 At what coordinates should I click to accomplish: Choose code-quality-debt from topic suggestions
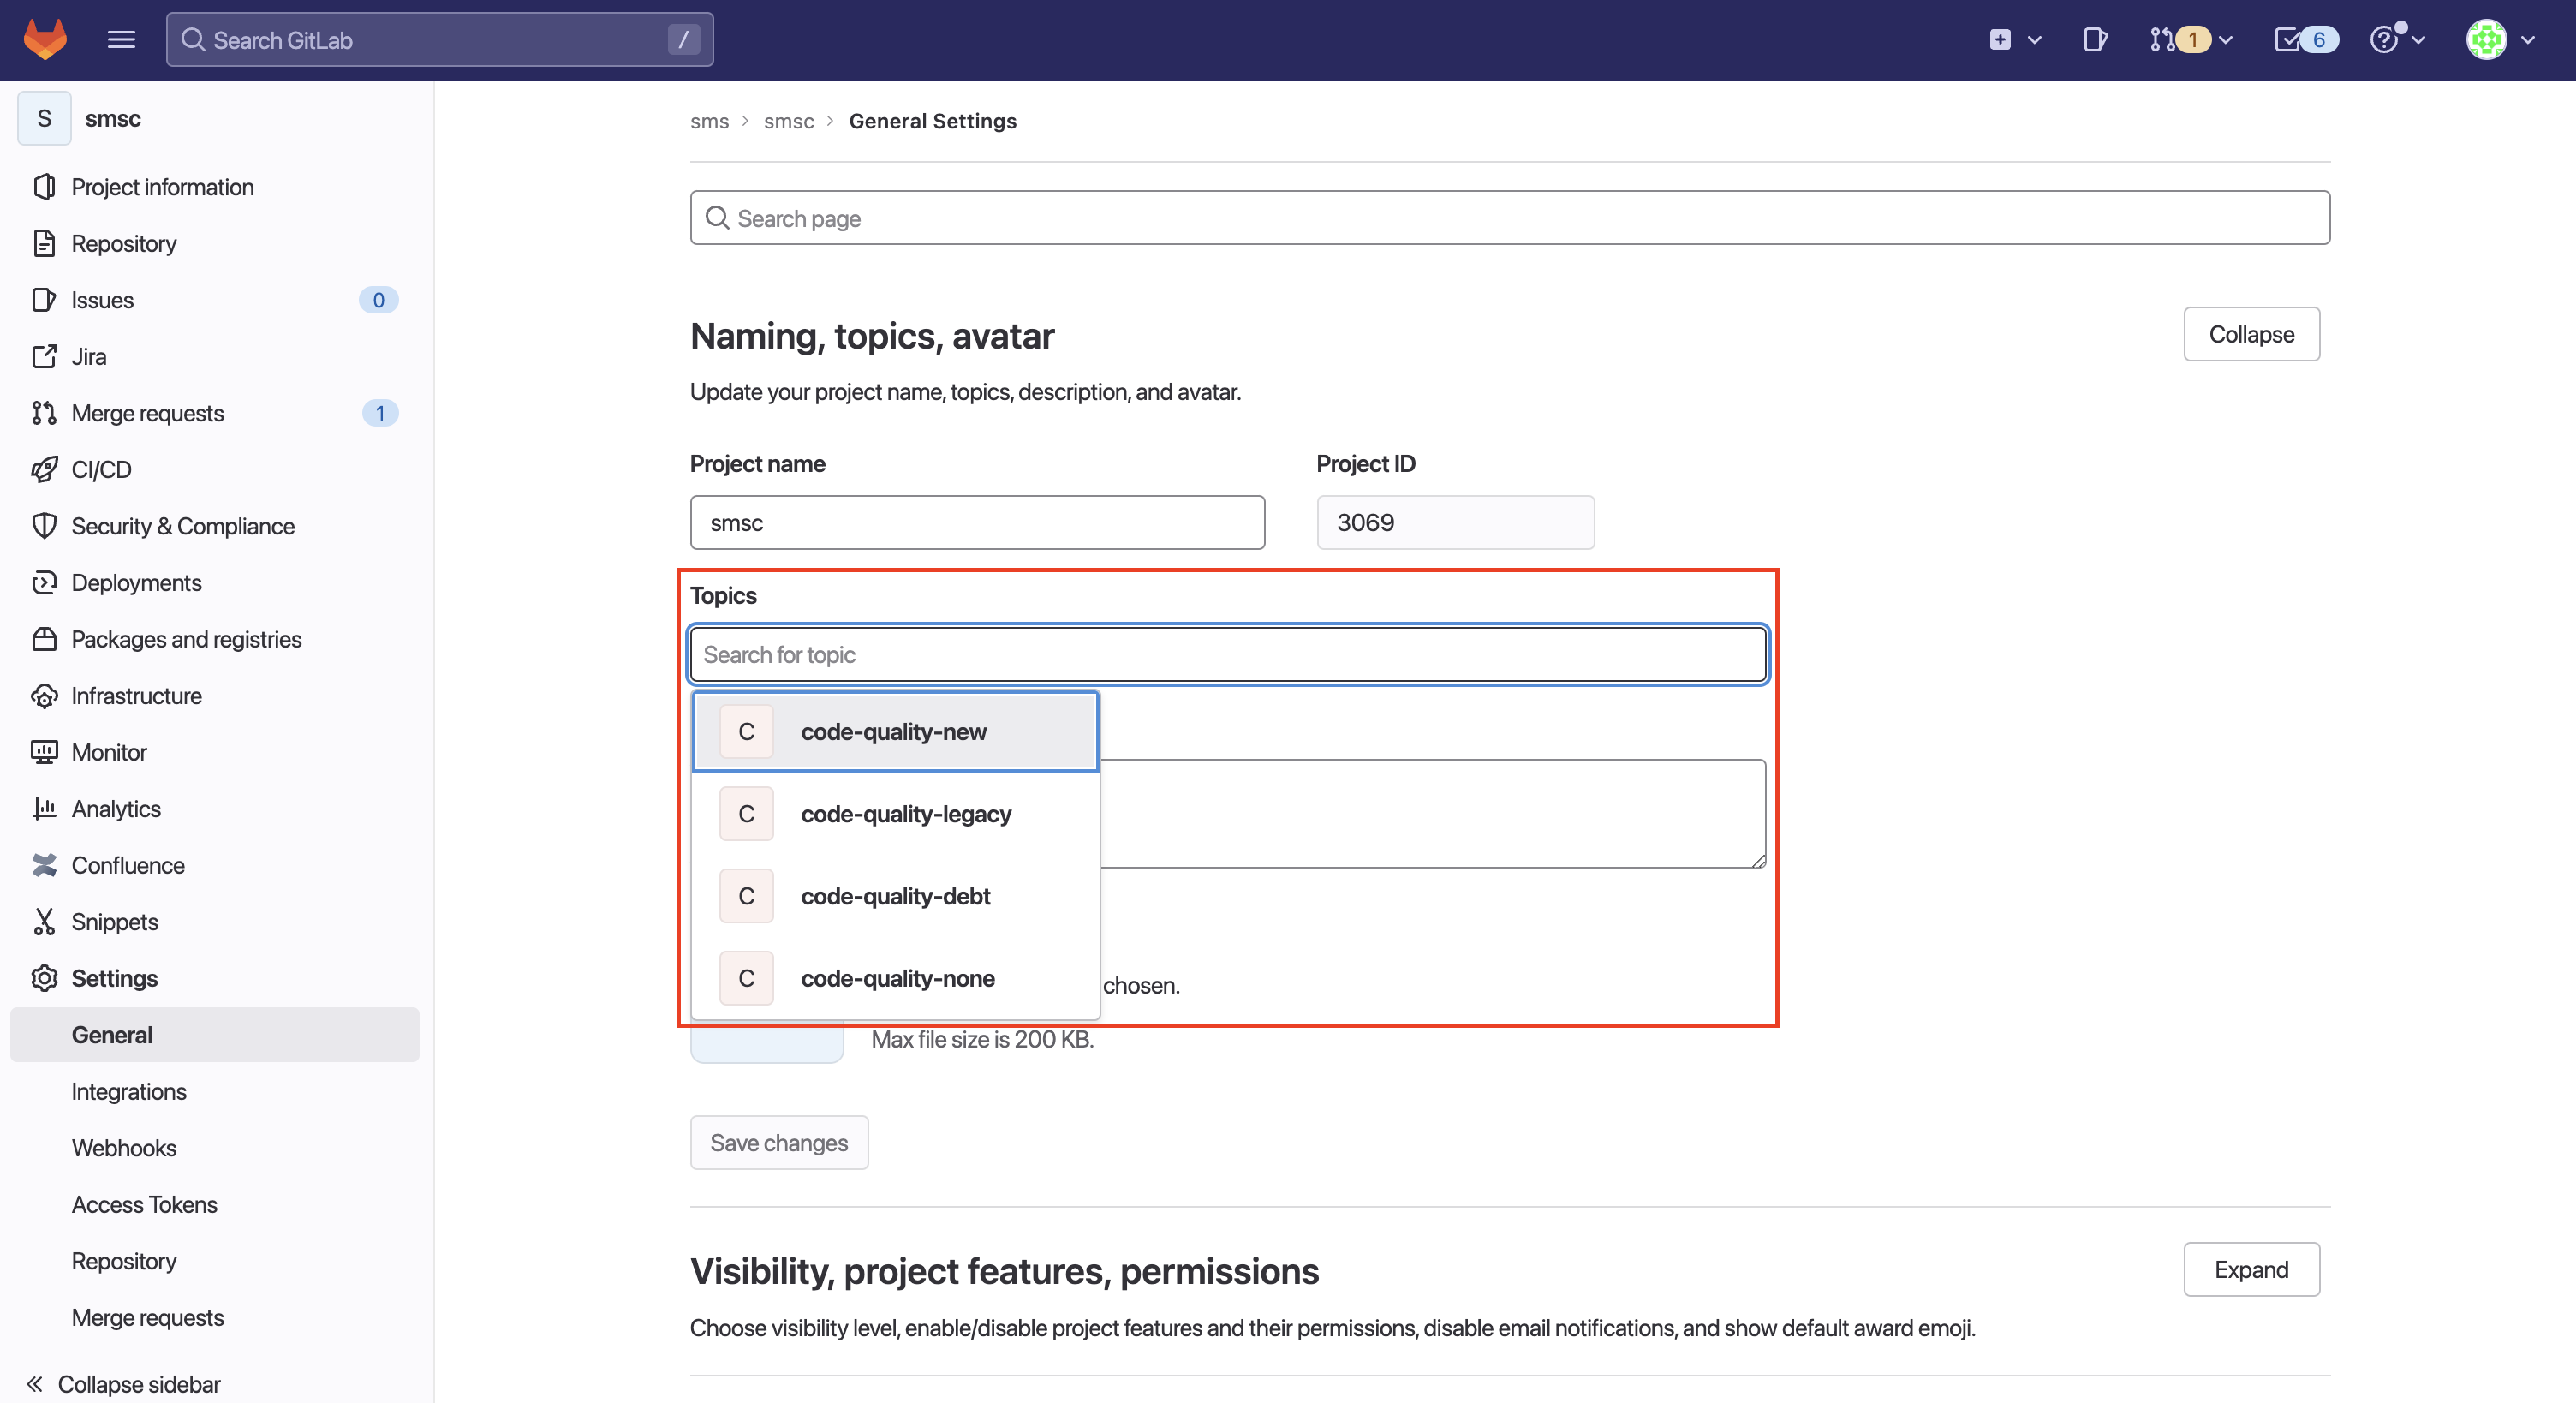coord(895,896)
